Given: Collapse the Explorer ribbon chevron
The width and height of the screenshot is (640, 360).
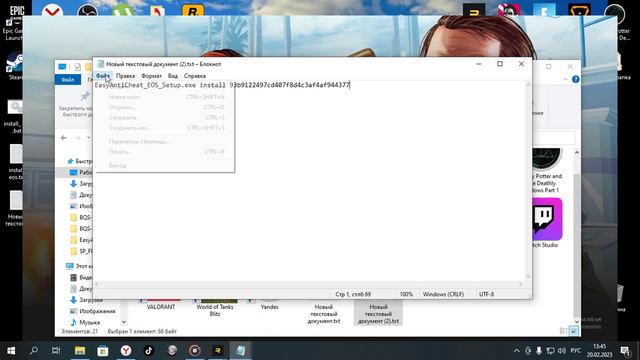Looking at the screenshot, I should [565, 79].
